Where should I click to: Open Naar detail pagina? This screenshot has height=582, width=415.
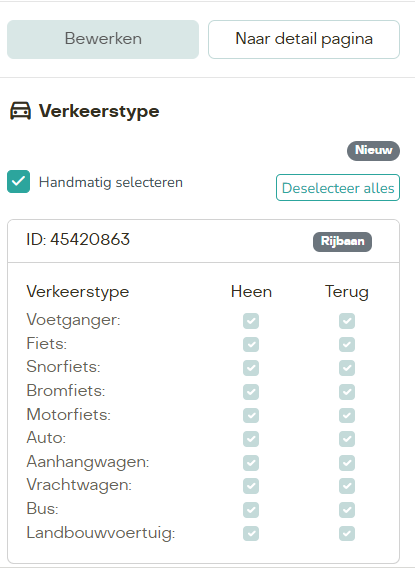304,39
